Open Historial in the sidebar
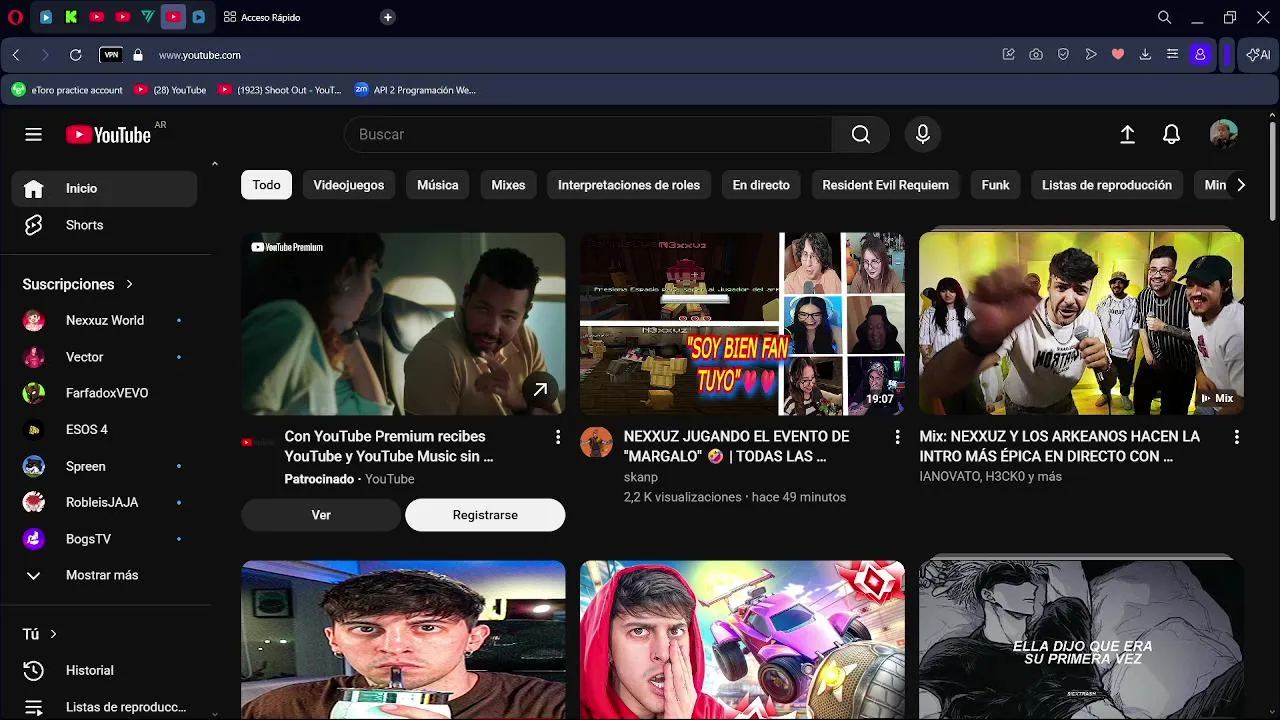 click(x=105, y=670)
